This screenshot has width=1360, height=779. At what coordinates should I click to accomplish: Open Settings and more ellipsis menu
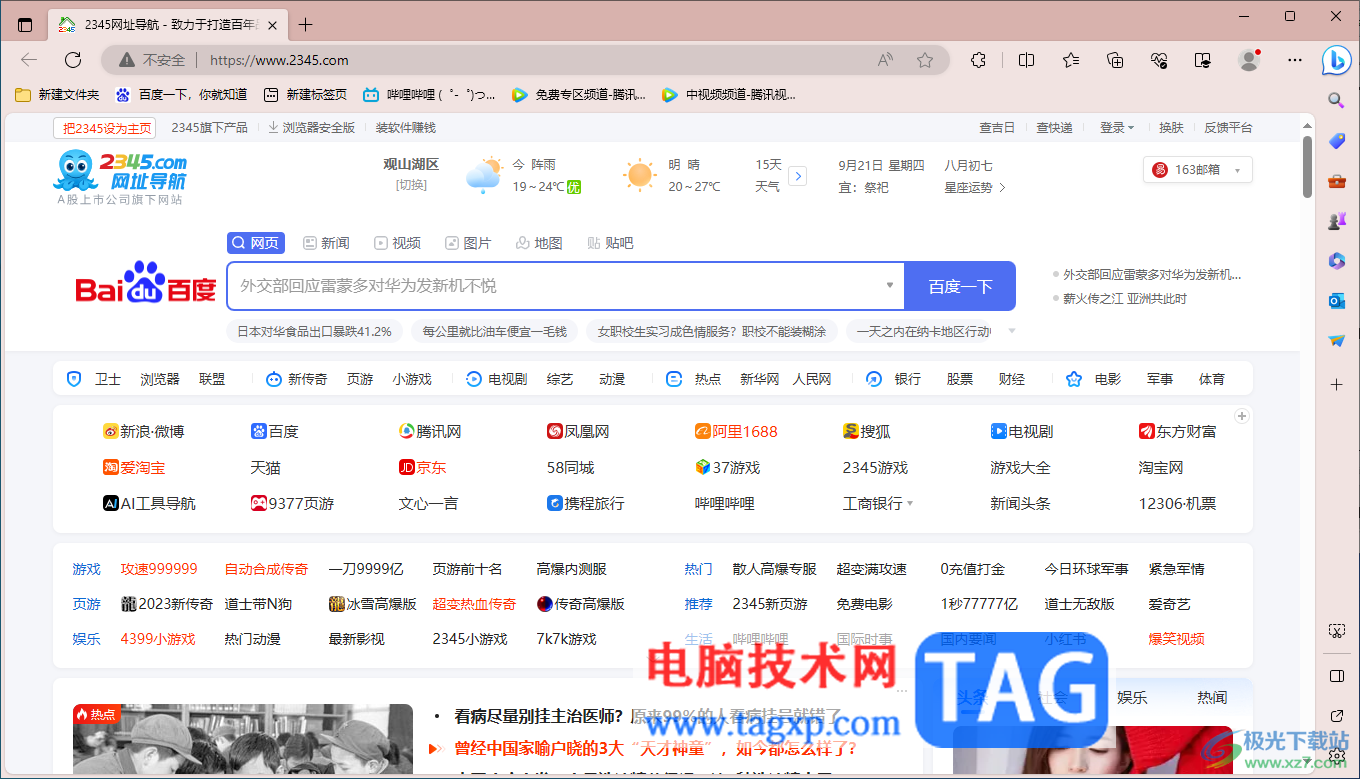1295,60
